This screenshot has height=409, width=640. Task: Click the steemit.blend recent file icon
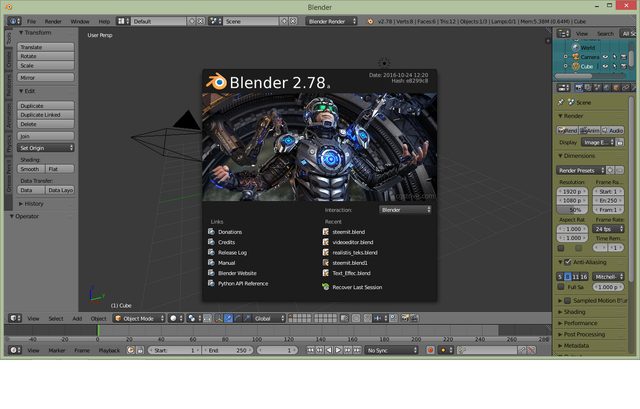click(x=326, y=232)
